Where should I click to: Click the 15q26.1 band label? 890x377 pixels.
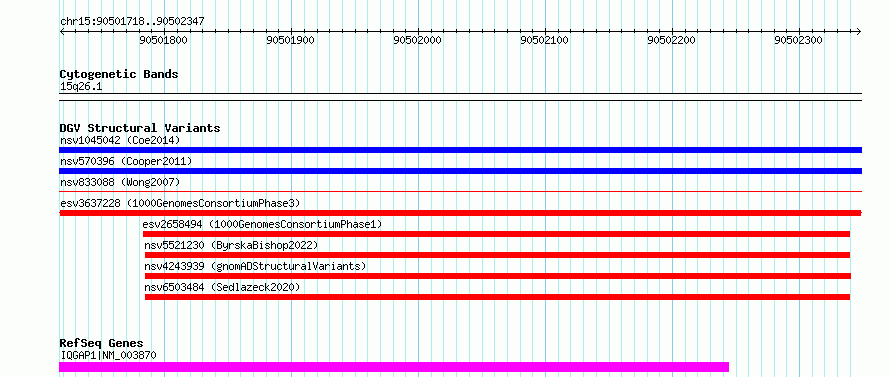click(81, 87)
